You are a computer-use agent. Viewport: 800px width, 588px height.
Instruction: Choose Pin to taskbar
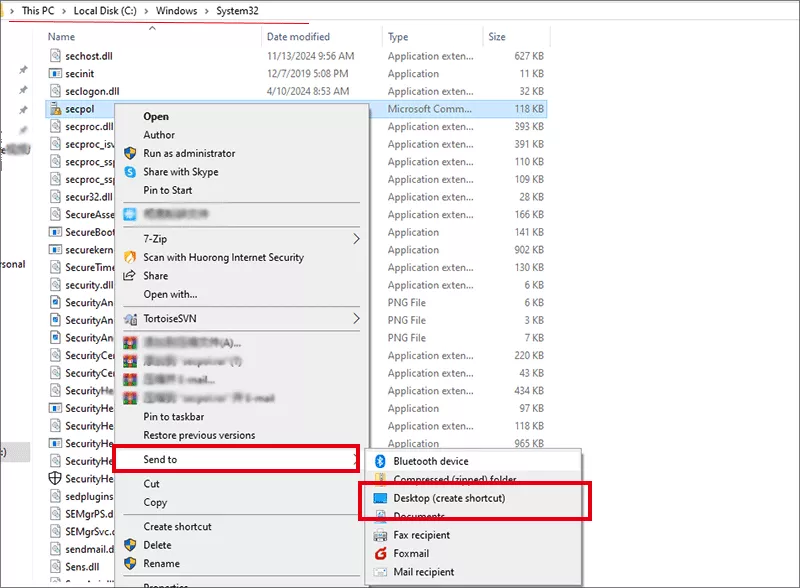coord(173,416)
